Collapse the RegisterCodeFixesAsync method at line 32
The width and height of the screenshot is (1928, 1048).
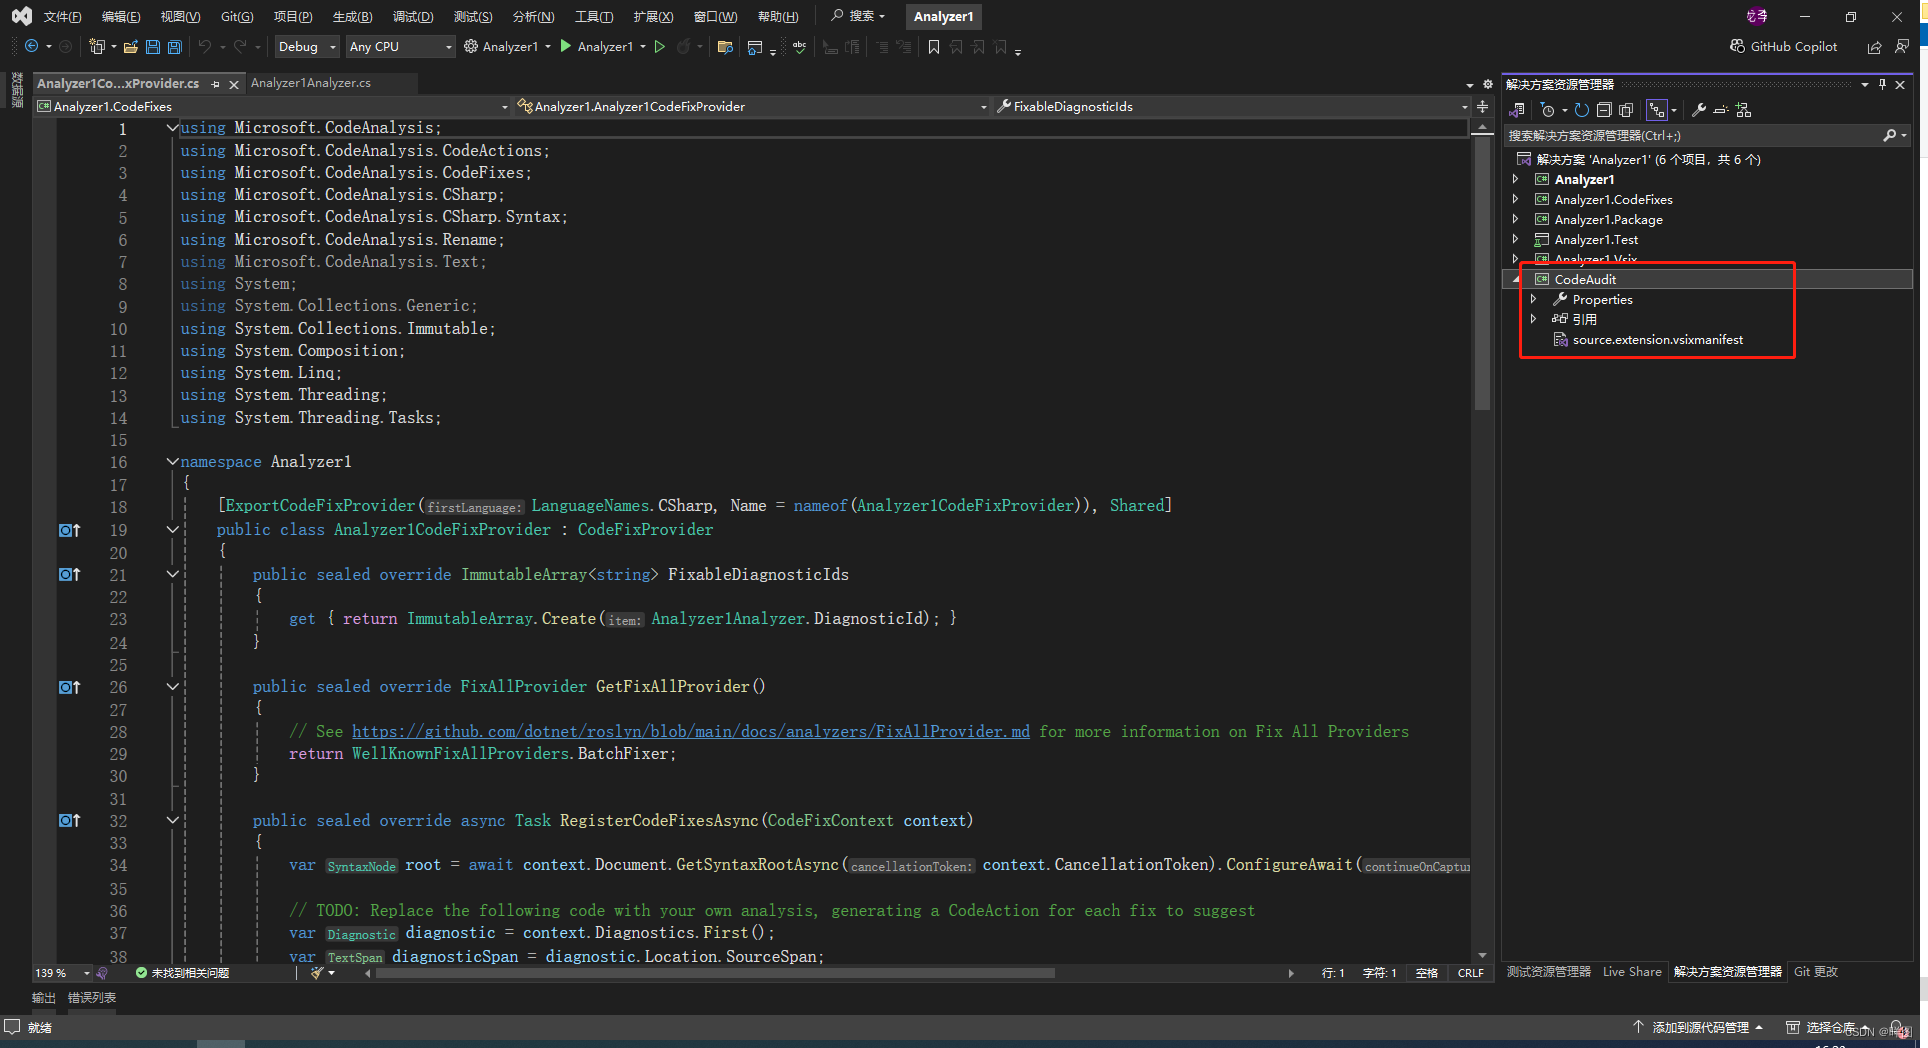click(172, 820)
